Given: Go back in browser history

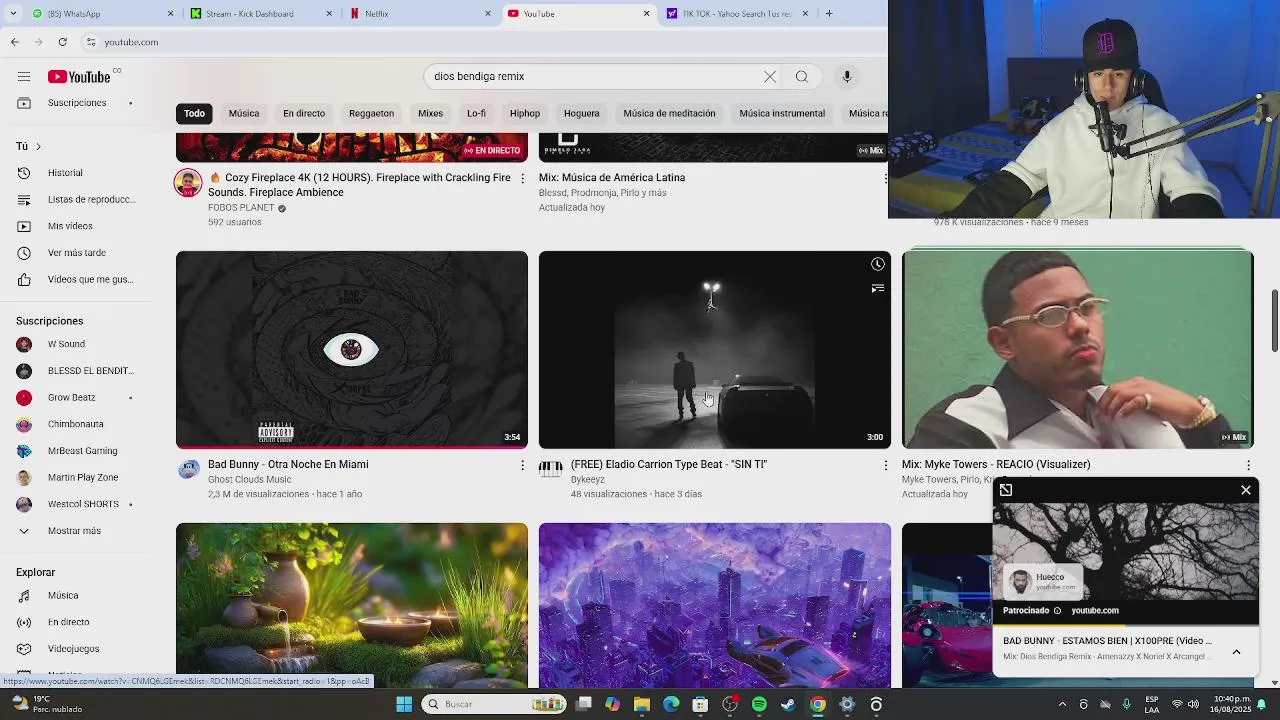Looking at the screenshot, I should tap(15, 42).
